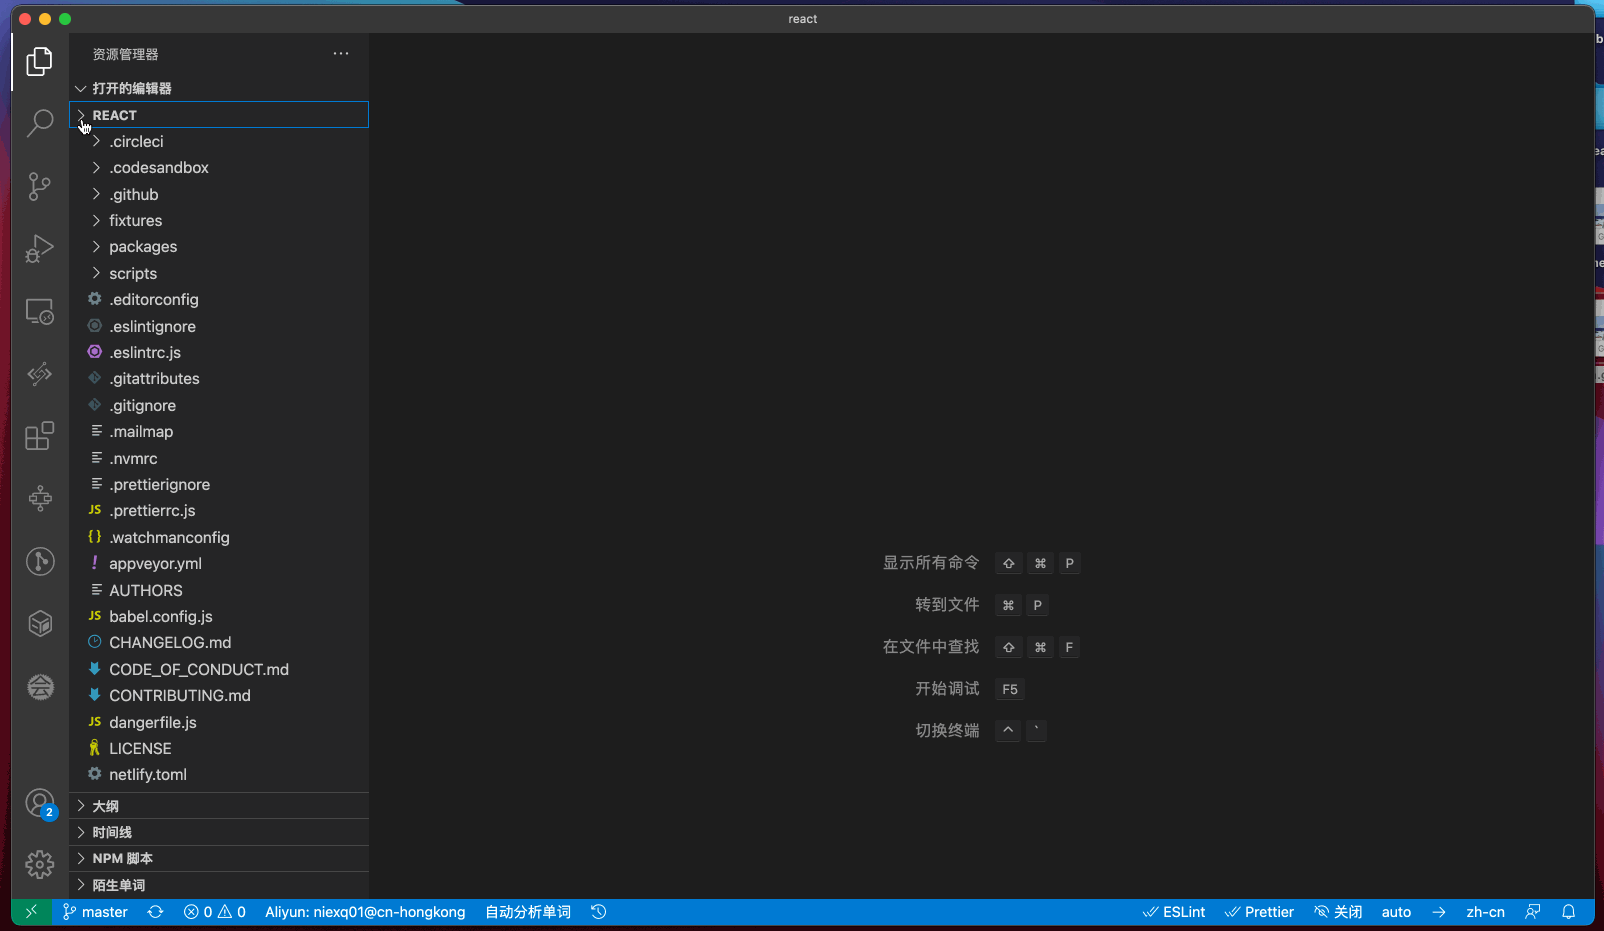
Task: Click 自动分析单词 in status bar
Action: tap(528, 912)
